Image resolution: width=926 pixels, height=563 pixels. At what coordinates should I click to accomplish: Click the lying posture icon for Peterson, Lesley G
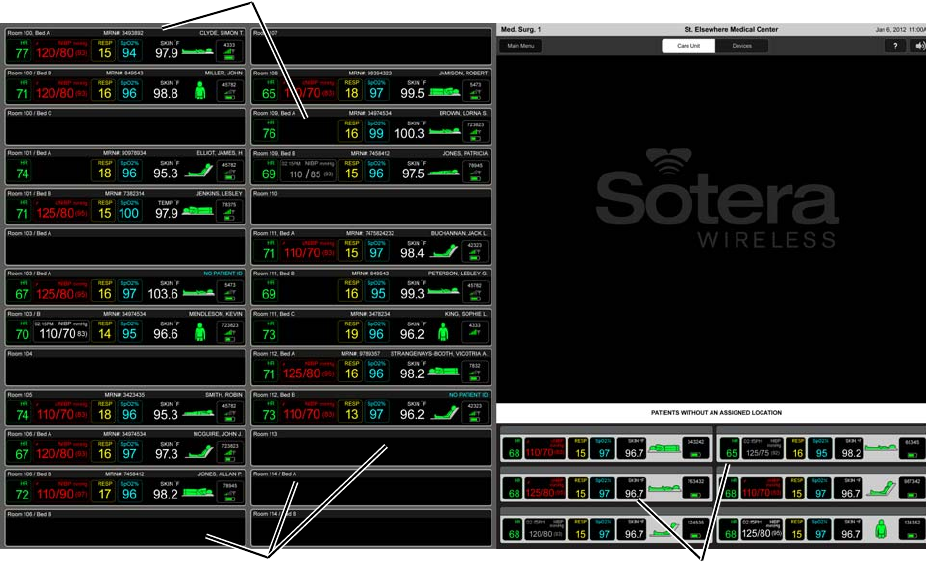[x=444, y=291]
